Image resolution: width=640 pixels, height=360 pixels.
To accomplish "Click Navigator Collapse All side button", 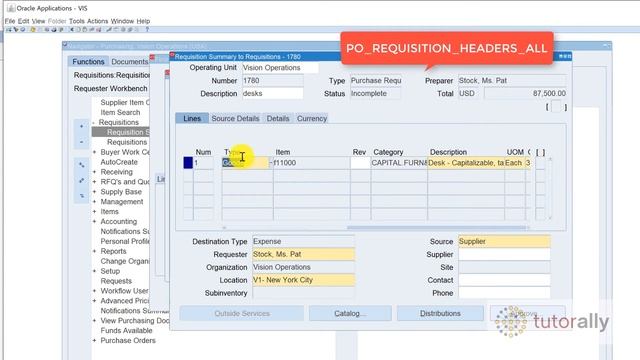I will 82,196.
